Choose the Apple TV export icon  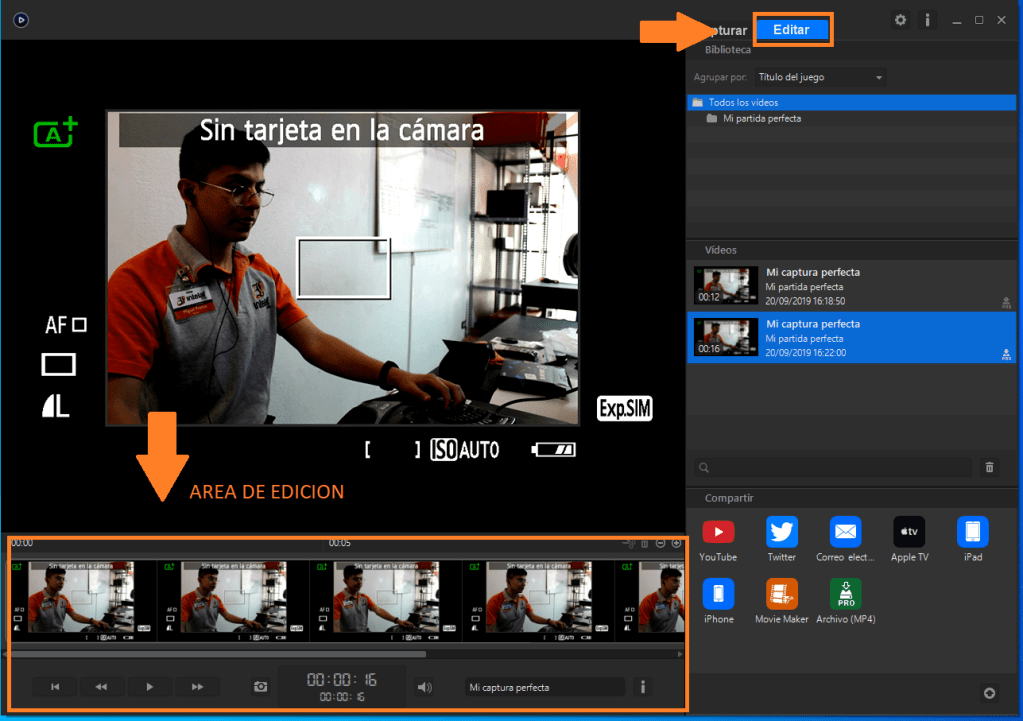coord(909,532)
